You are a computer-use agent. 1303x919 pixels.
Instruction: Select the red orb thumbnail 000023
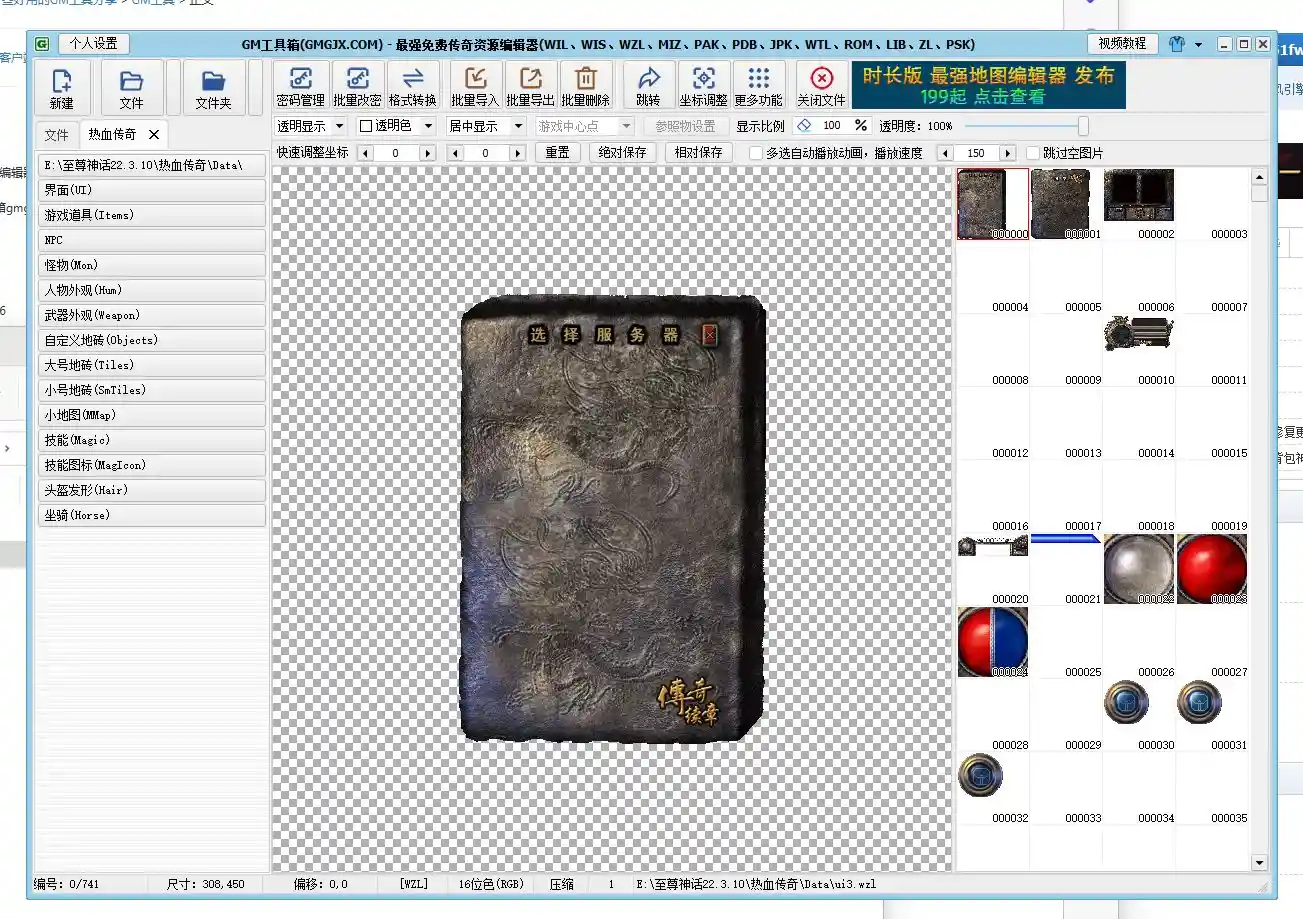[x=1212, y=569]
